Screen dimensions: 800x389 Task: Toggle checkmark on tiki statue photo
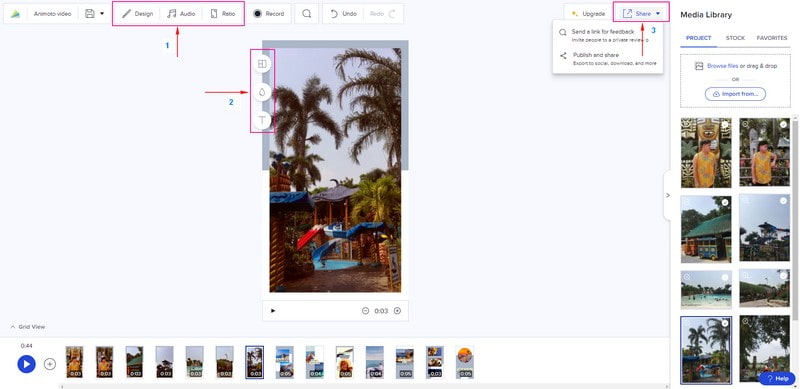tap(724, 124)
